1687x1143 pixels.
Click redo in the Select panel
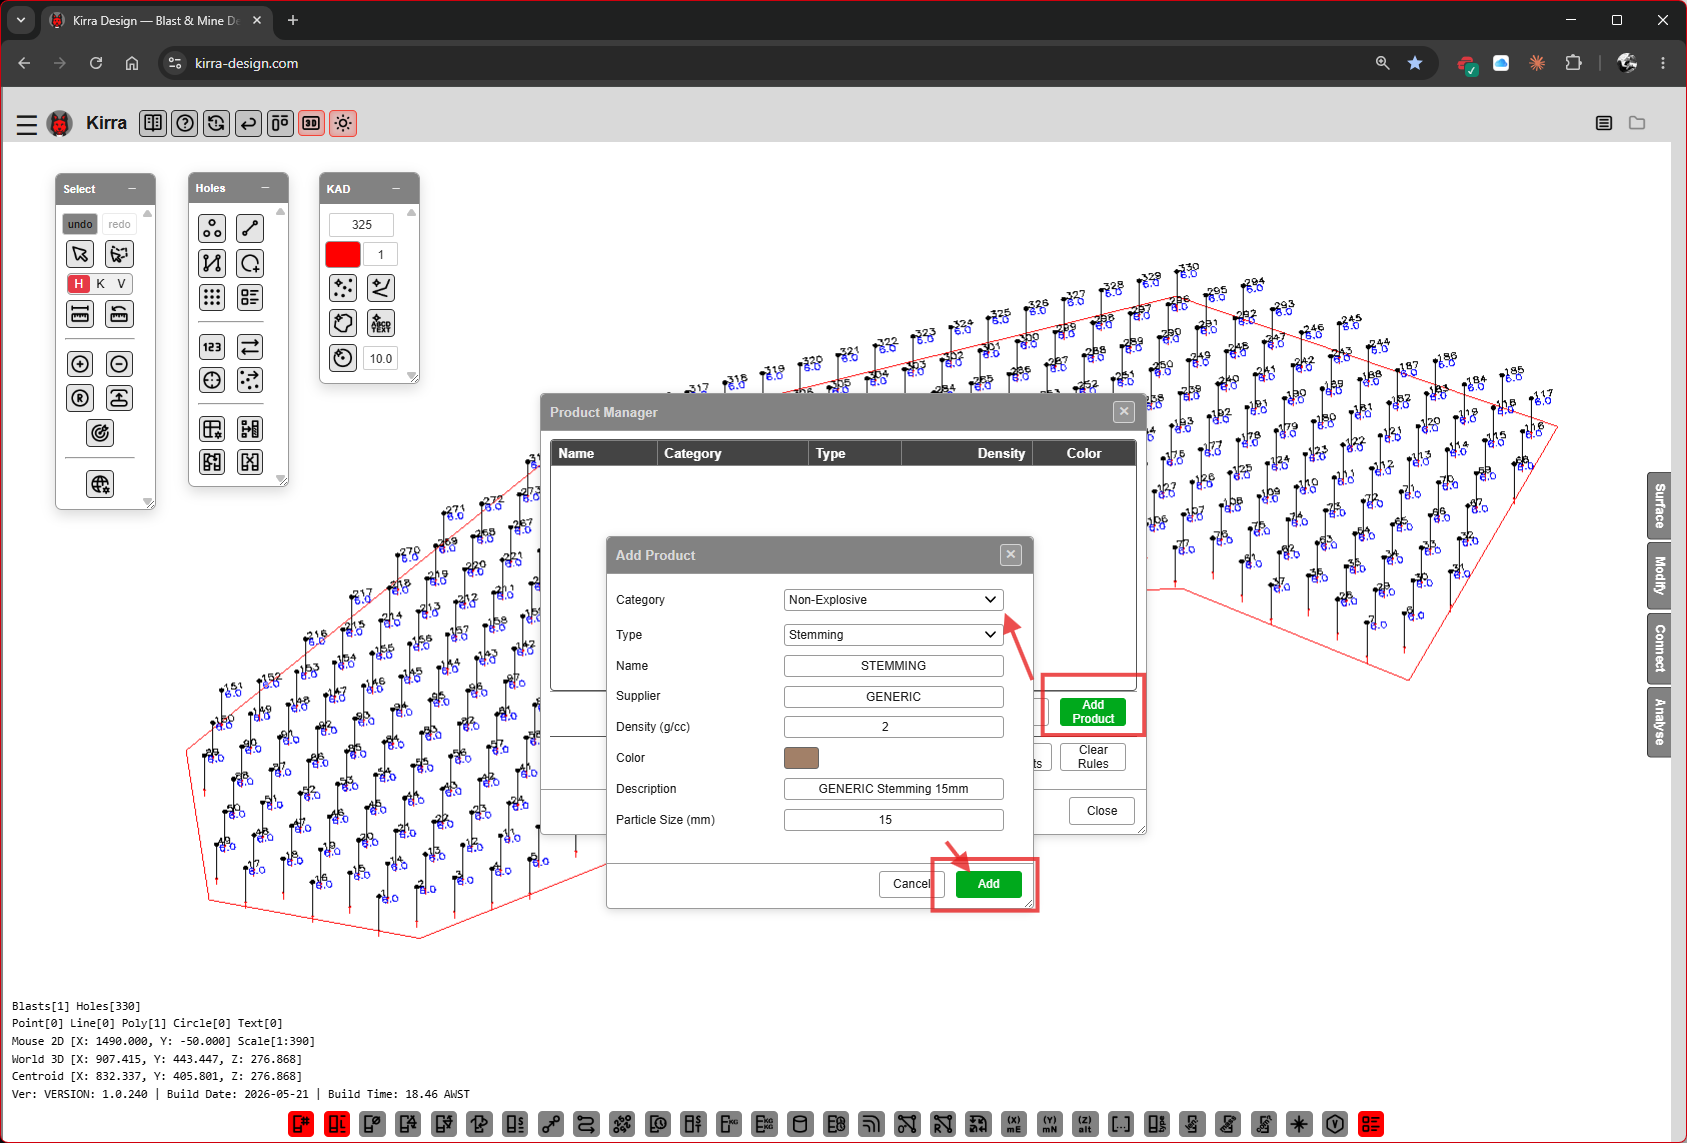click(119, 224)
